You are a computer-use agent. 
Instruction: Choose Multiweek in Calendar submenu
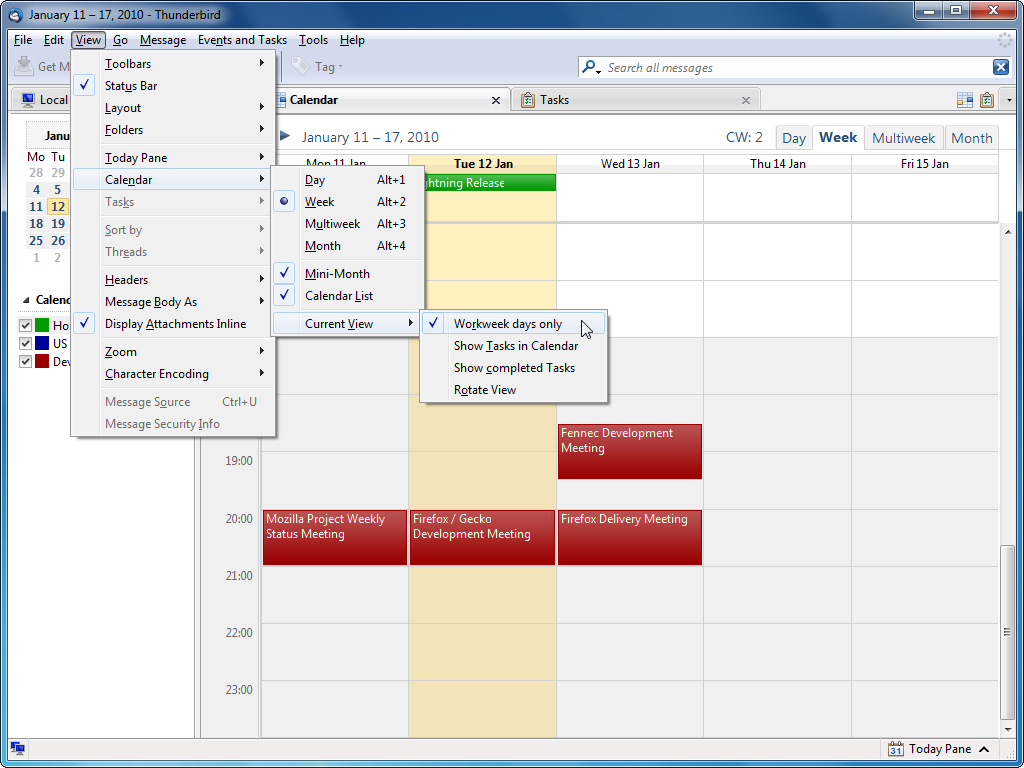tap(348, 224)
